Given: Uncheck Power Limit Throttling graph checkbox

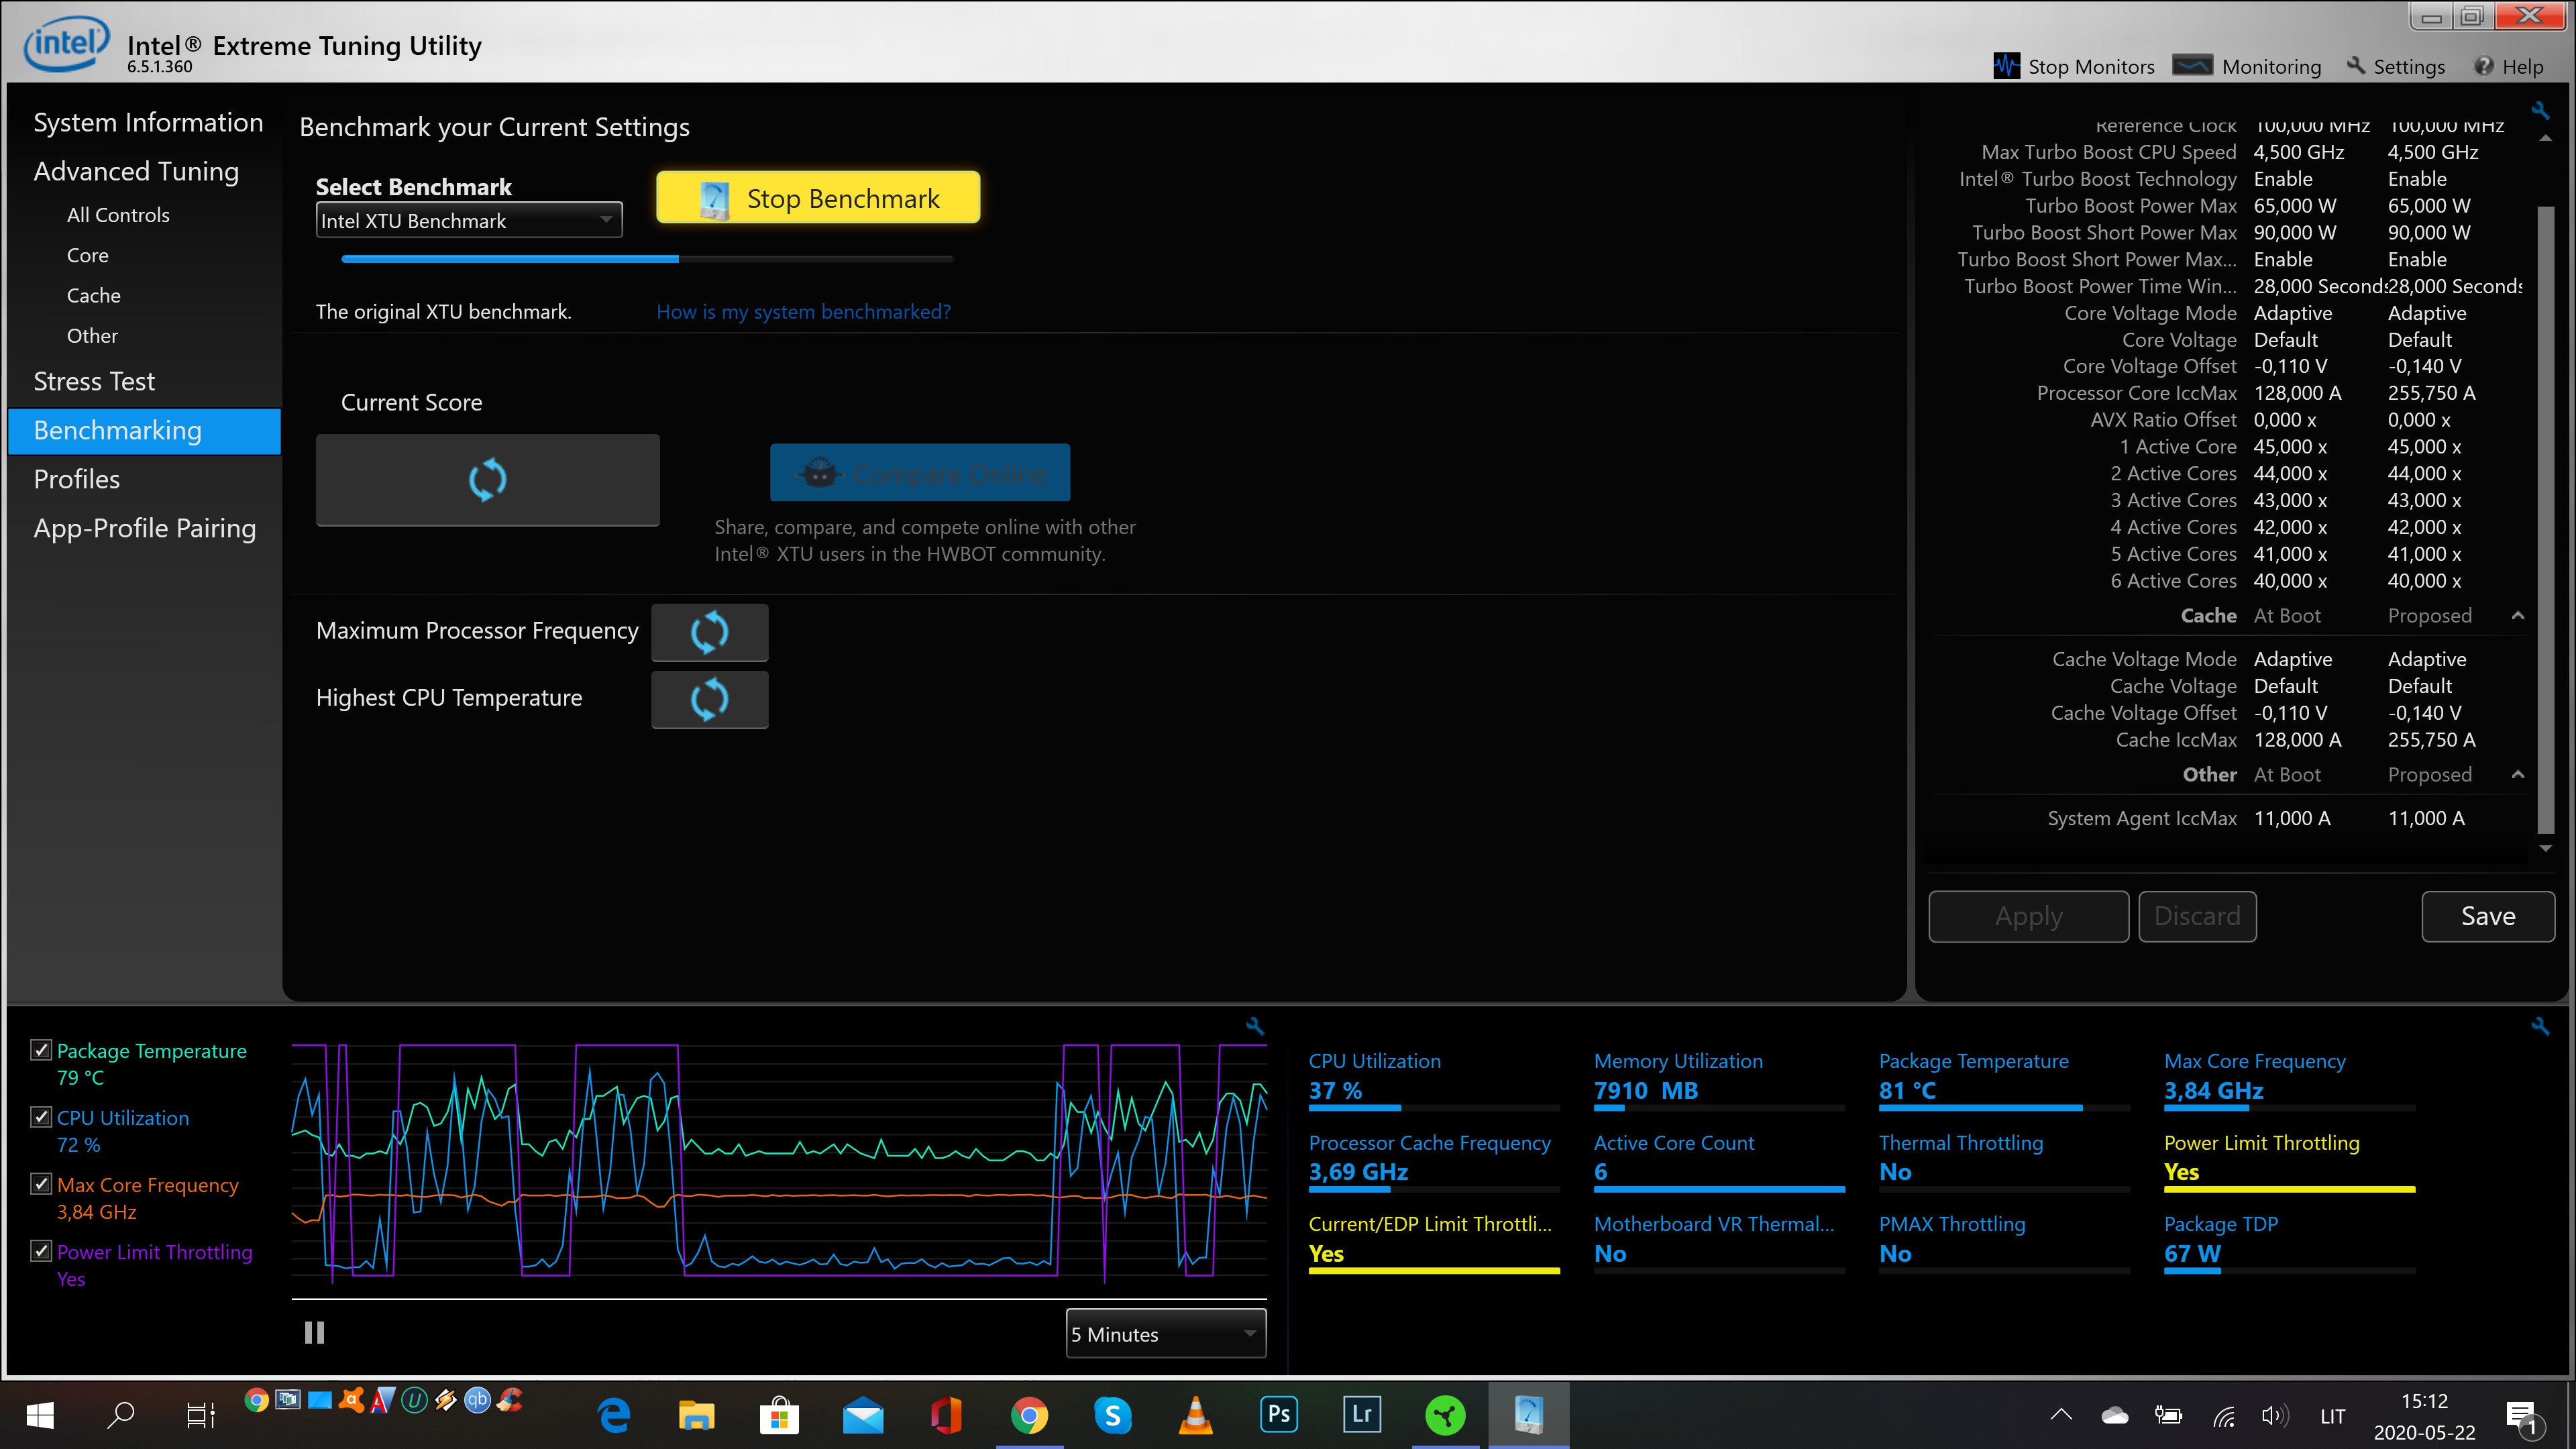Looking at the screenshot, I should (41, 1251).
